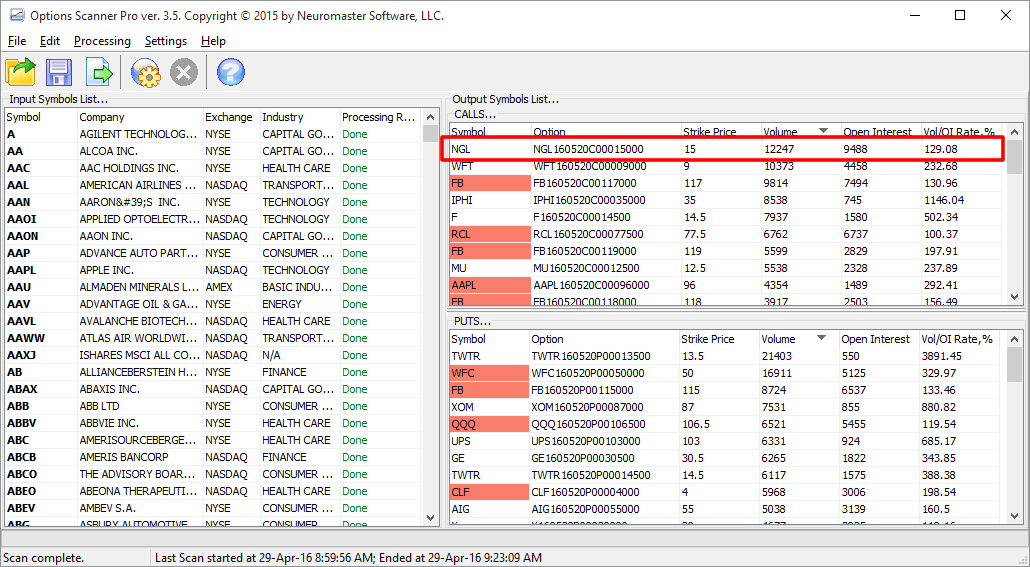This screenshot has height=567, width=1030.
Task: Select the RCL160520C00077500 call row
Action: pos(727,235)
